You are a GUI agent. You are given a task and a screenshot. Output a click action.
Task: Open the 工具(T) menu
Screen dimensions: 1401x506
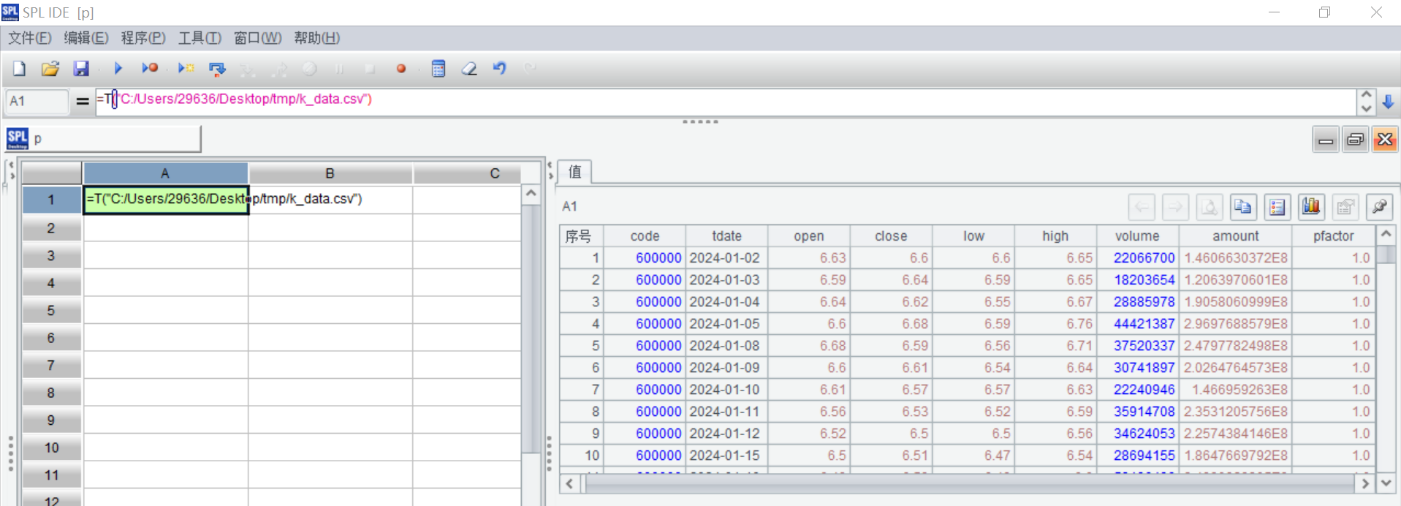tap(199, 38)
